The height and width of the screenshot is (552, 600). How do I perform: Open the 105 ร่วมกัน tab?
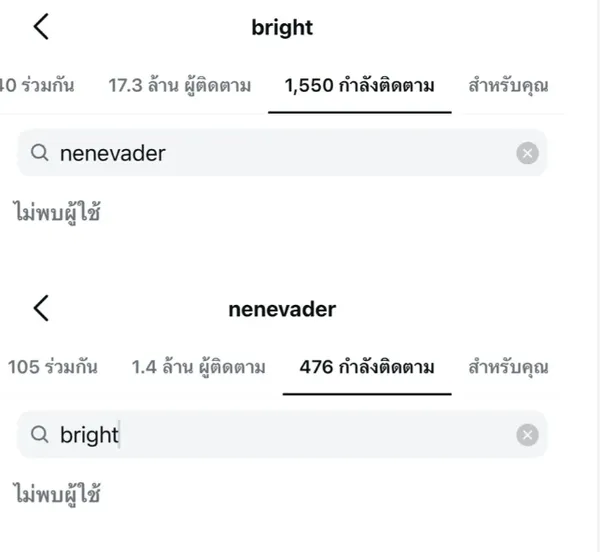coord(52,367)
